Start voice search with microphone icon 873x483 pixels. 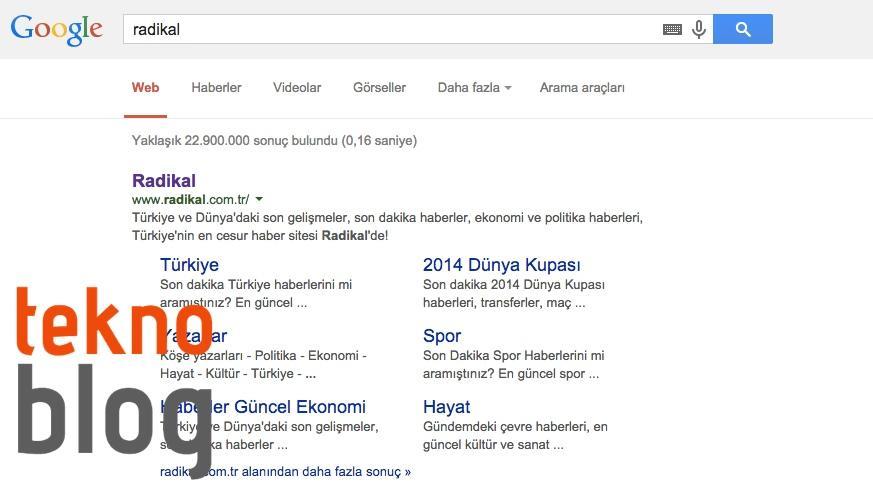point(699,29)
